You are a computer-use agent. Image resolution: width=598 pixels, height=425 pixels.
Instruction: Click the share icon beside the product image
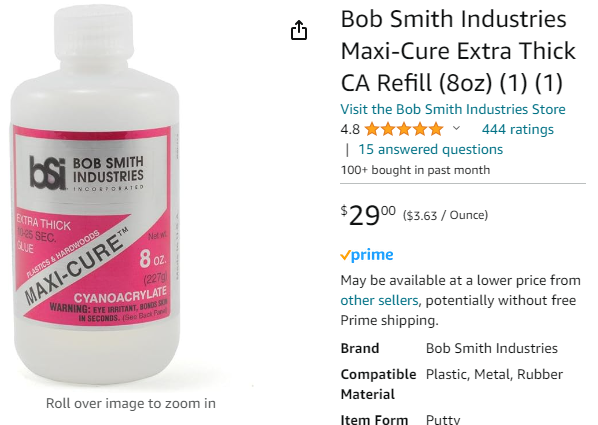point(299,30)
